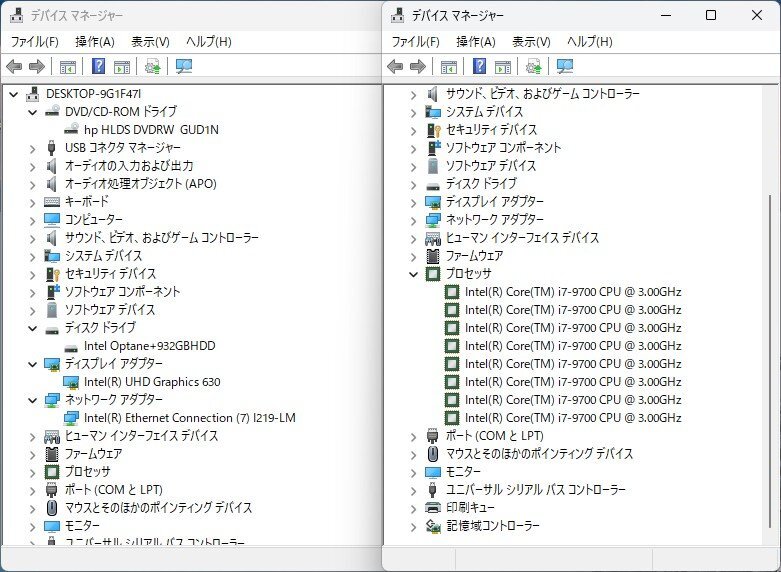Click the first i7-9700 processor chip icon

(x=452, y=292)
